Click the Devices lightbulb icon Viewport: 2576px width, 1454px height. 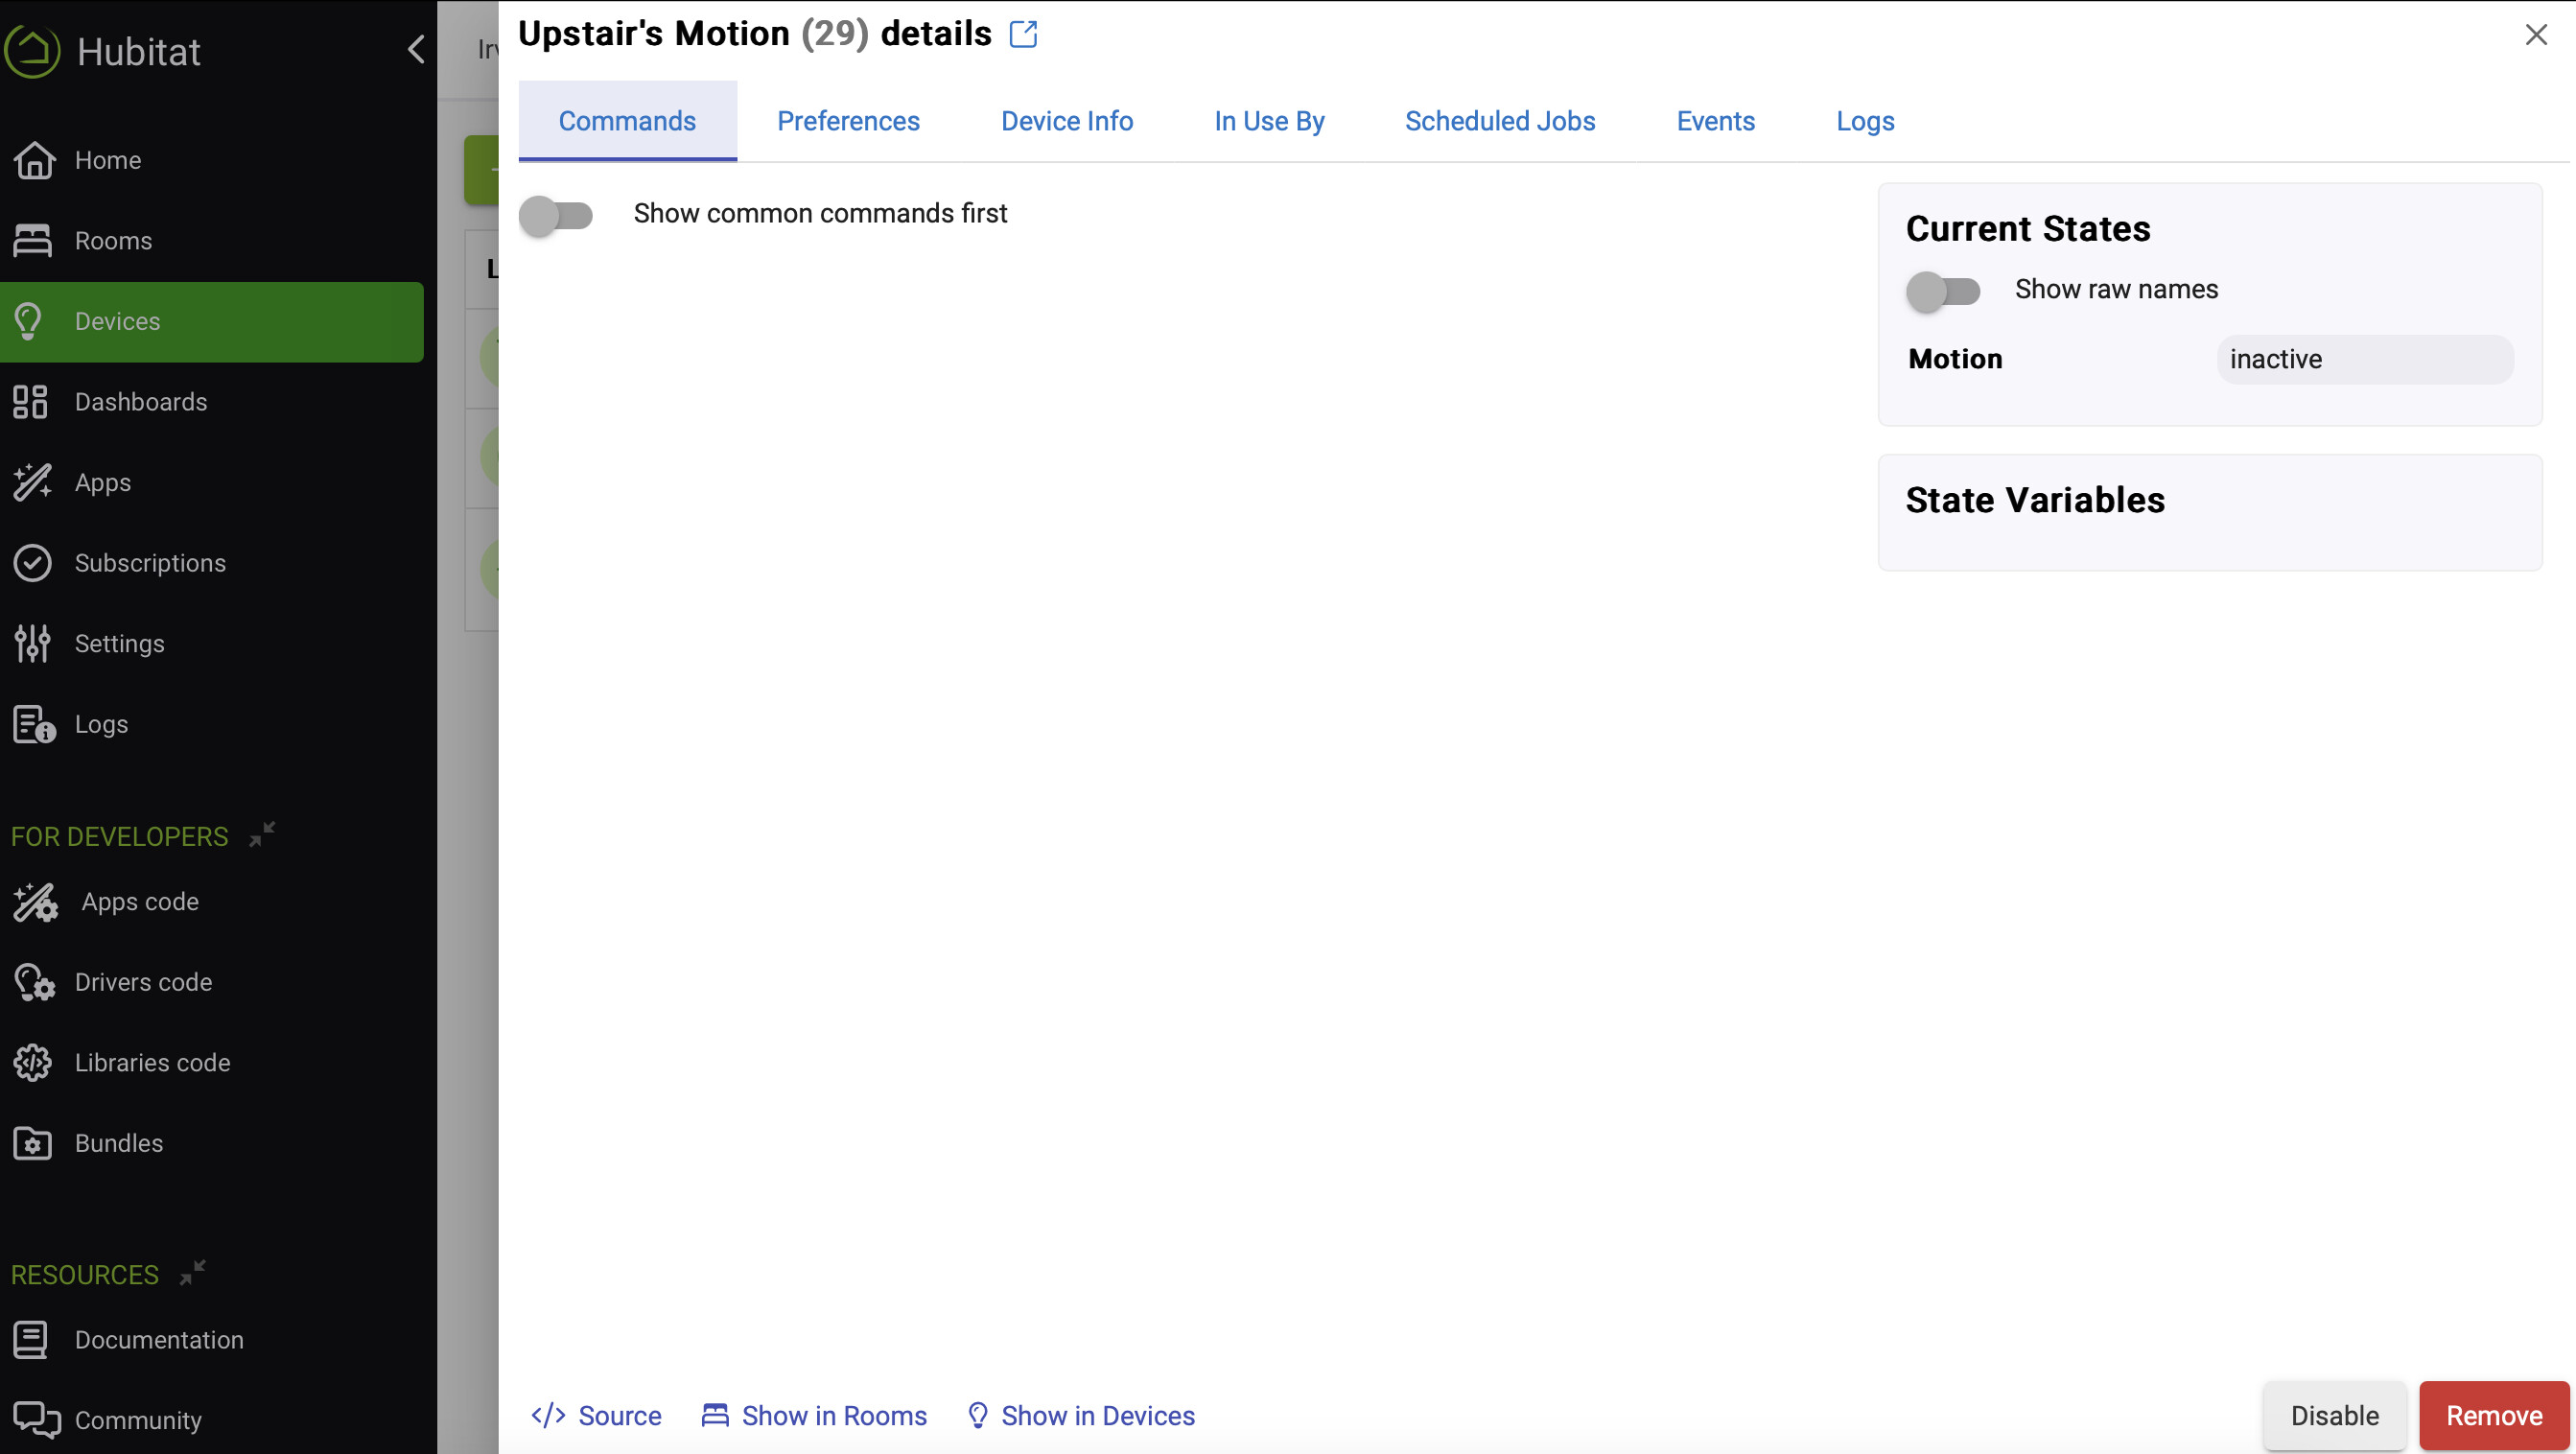click(29, 321)
